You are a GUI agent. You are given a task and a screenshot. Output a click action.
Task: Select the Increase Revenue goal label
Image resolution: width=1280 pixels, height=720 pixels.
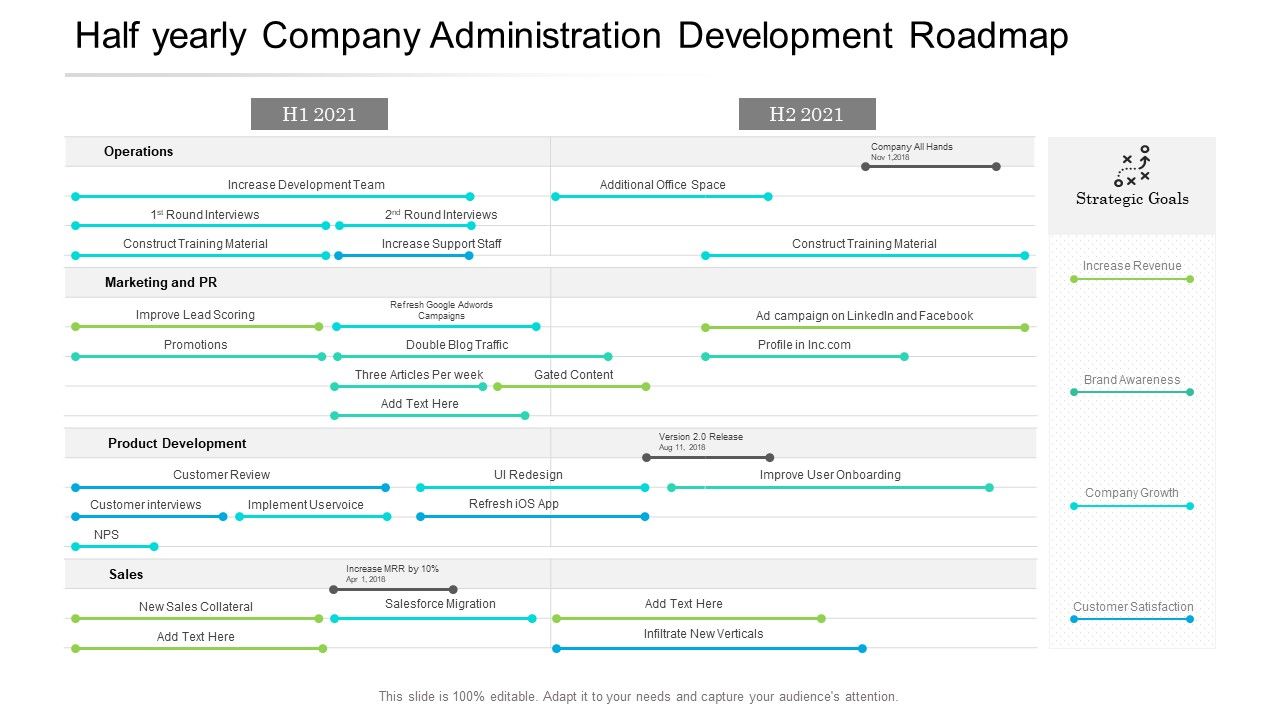coord(1132,266)
